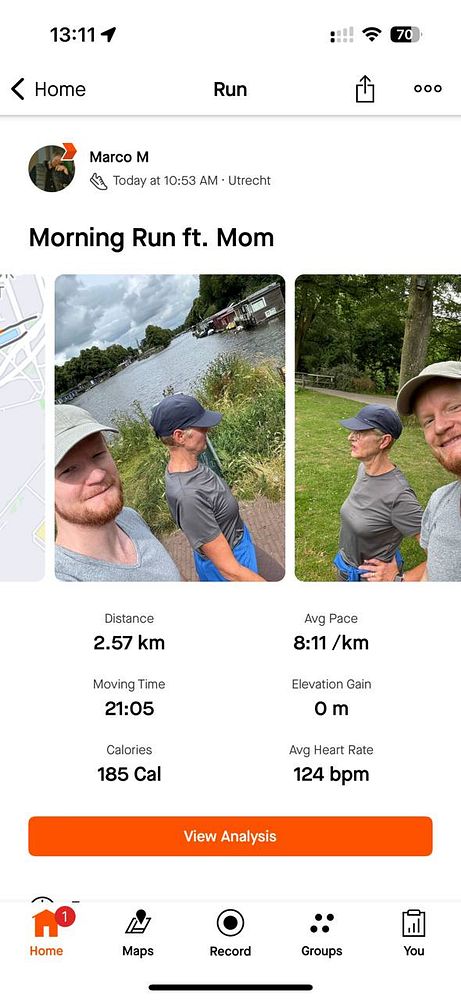This screenshot has height=1000, width=461.
Task: Open the park selfie photo
Action: tap(377, 428)
